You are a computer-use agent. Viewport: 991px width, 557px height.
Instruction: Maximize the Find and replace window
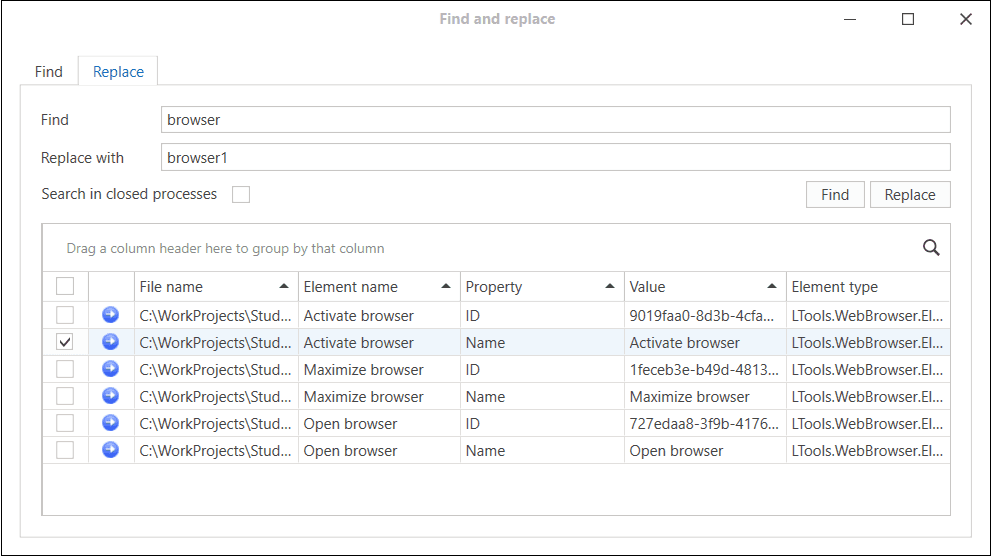[908, 19]
